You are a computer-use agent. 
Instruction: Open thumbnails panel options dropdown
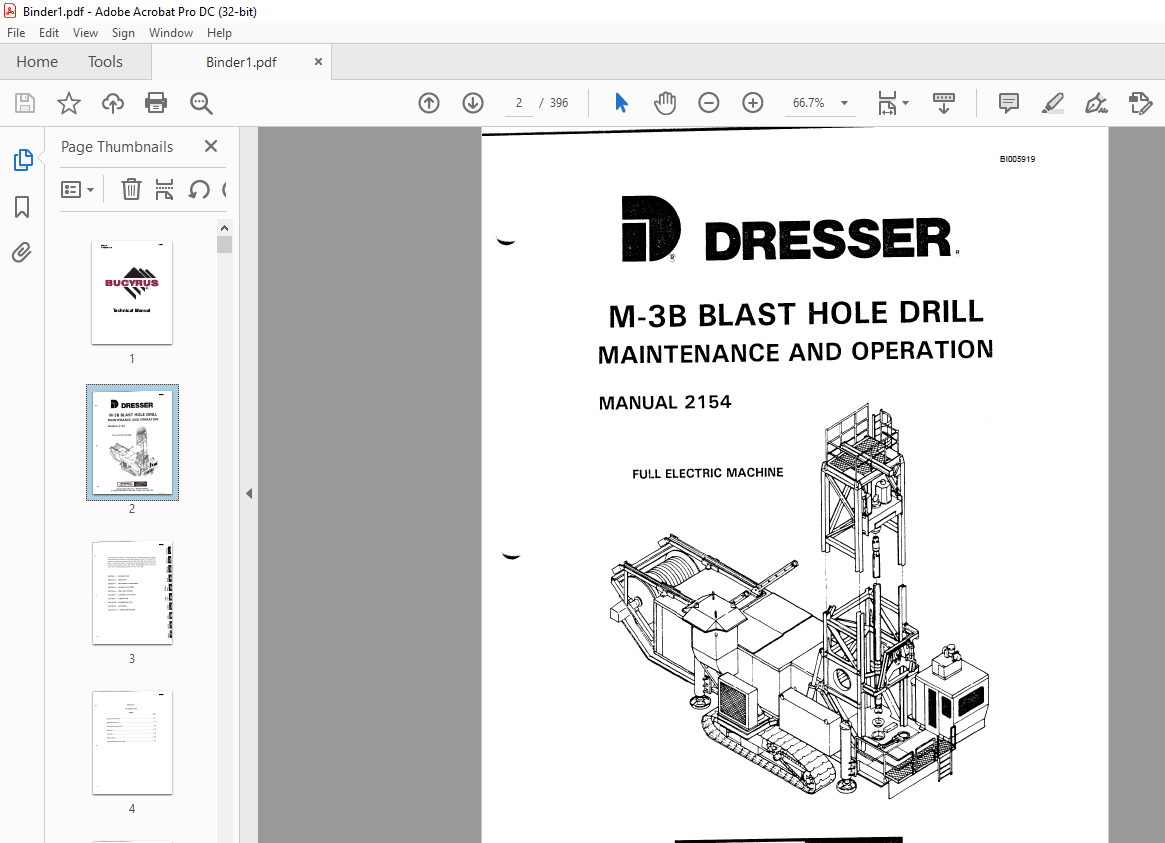pyautogui.click(x=77, y=189)
